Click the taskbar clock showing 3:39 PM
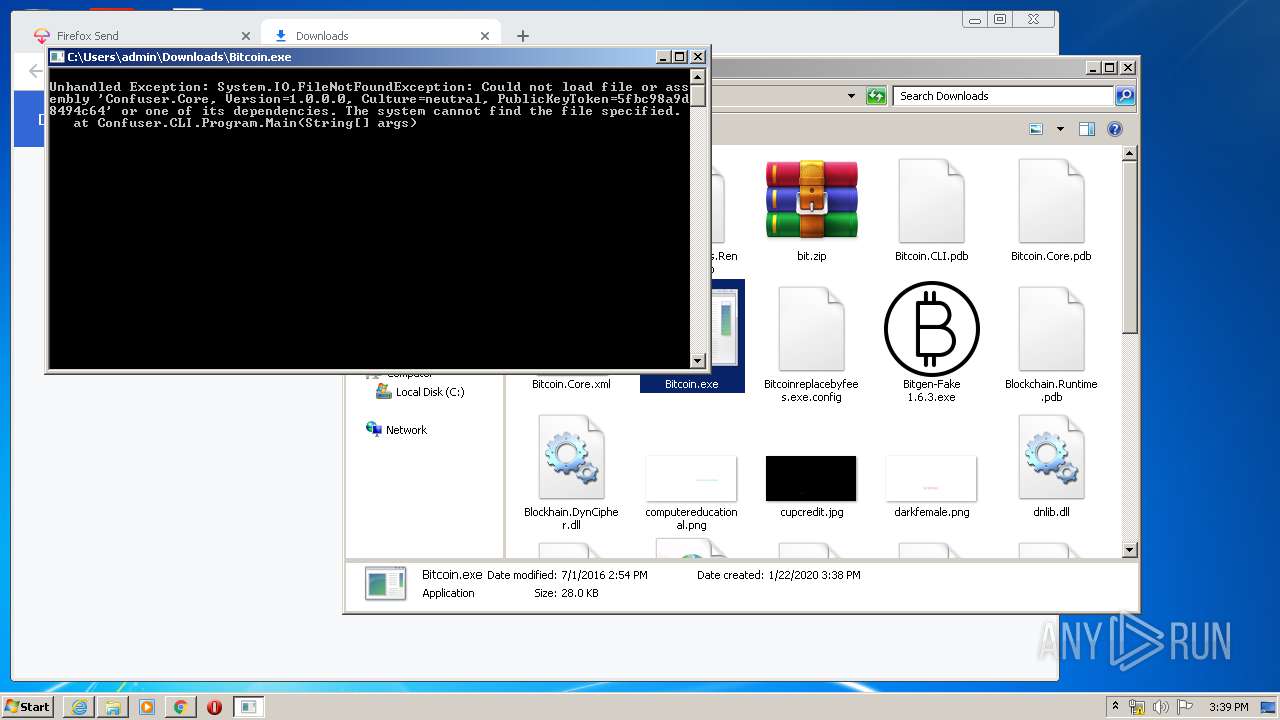1280x720 pixels. pos(1228,707)
